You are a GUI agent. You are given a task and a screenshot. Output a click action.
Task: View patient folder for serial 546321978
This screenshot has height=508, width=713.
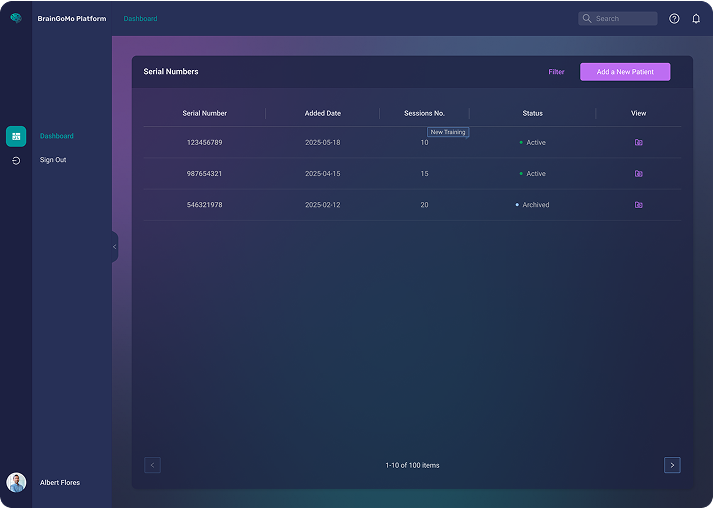tap(638, 205)
